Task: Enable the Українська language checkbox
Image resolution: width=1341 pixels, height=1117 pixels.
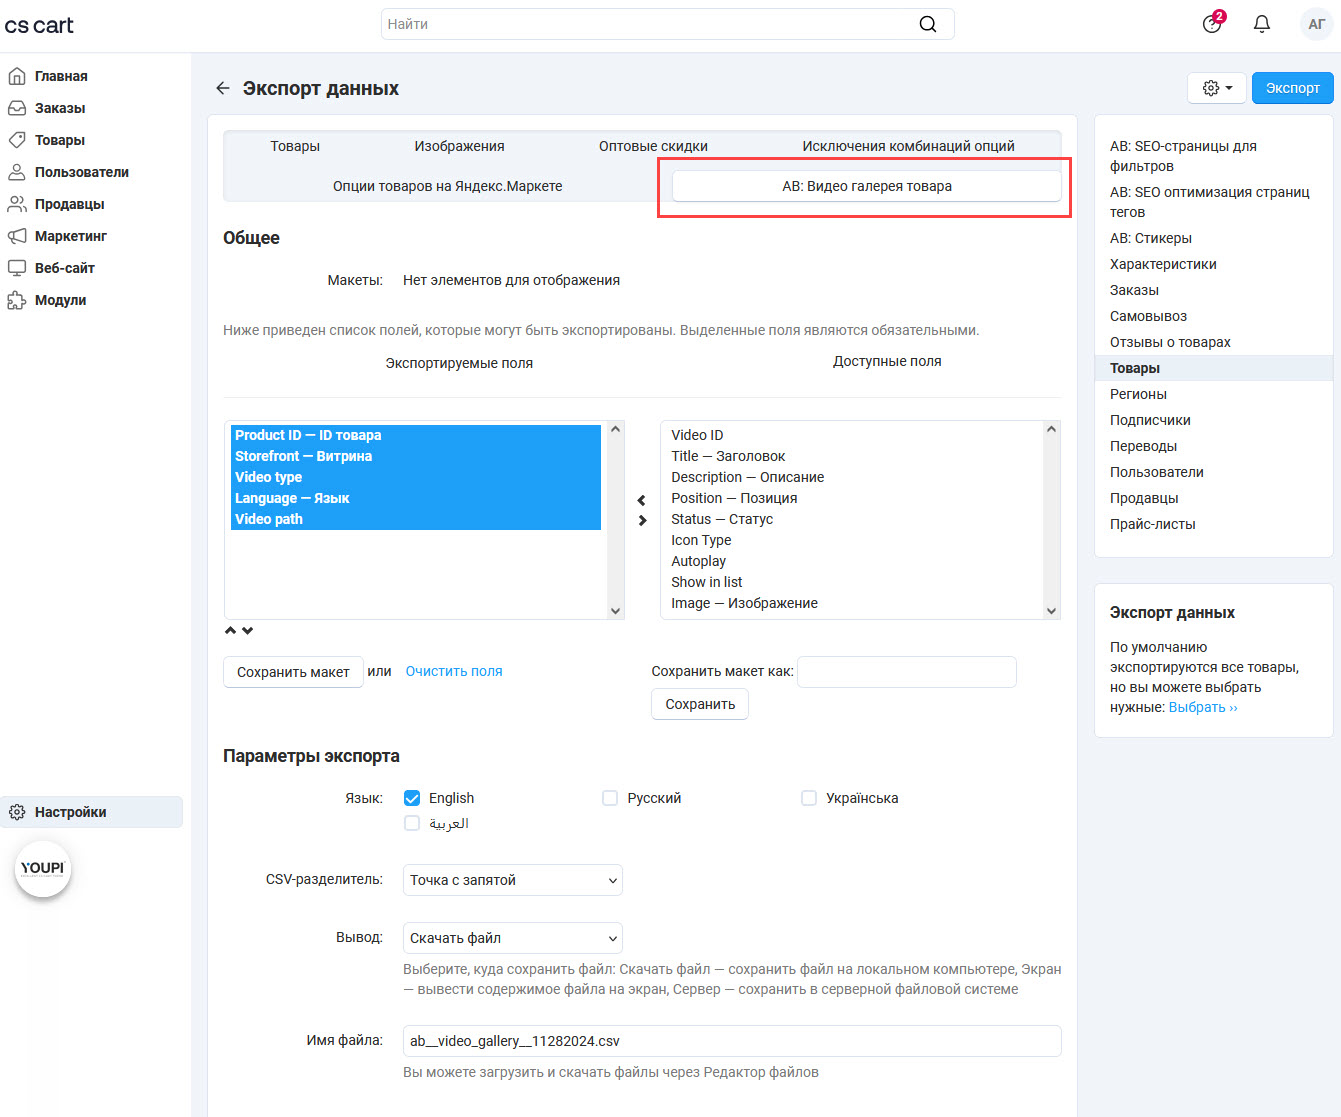Action: click(x=809, y=798)
